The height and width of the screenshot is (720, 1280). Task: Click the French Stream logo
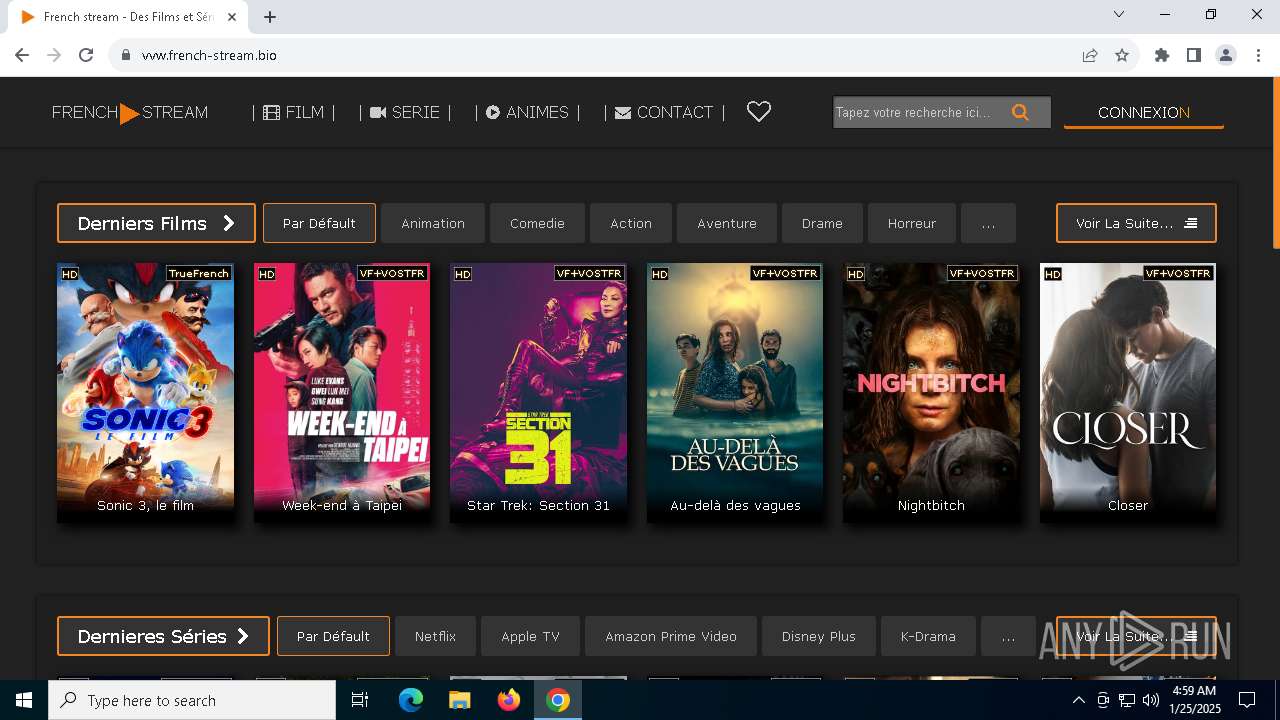tap(130, 113)
